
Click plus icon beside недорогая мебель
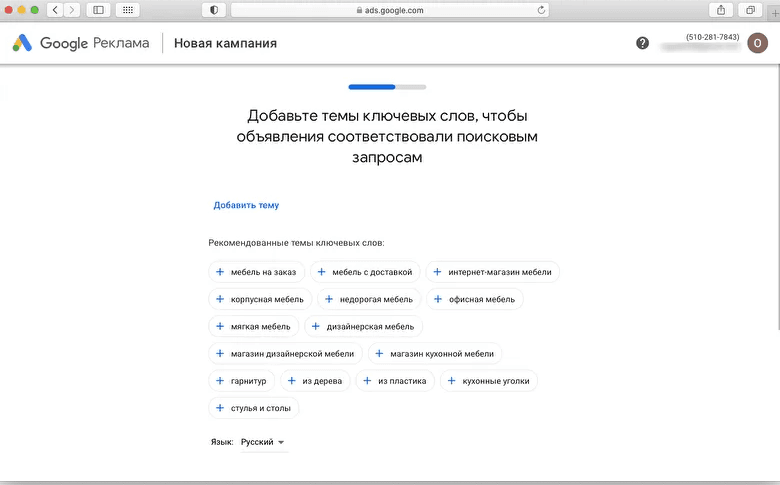coord(329,299)
